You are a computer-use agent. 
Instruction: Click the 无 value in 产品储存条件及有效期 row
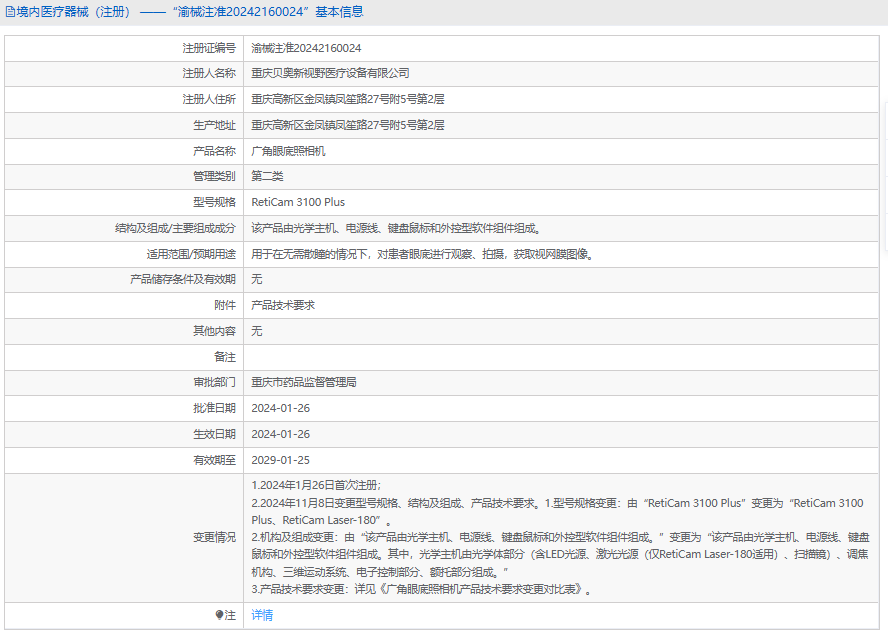pyautogui.click(x=257, y=279)
